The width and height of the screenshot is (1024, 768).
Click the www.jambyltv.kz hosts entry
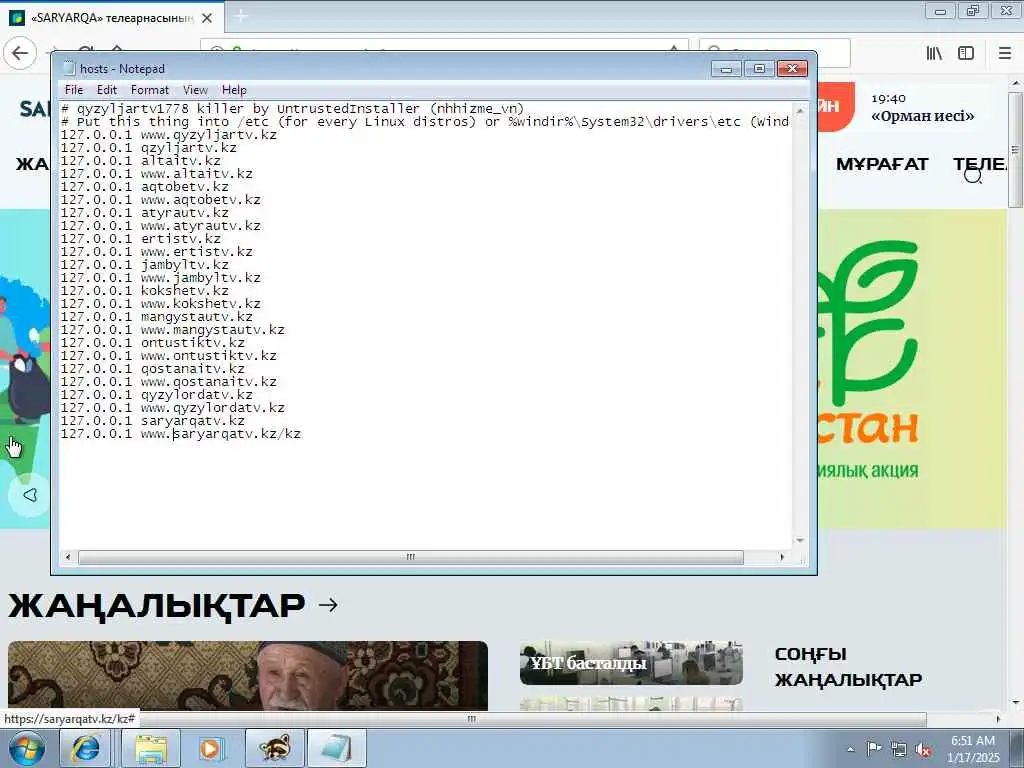coord(161,278)
